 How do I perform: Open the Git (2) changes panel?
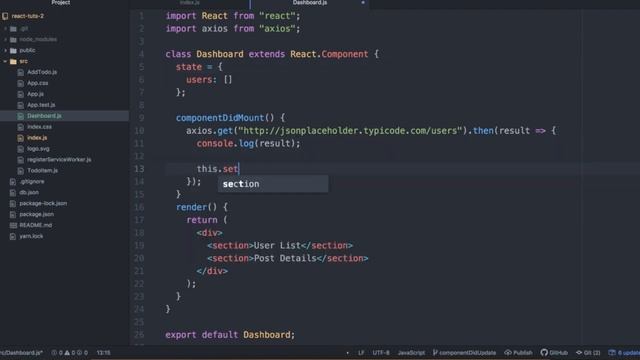point(588,353)
